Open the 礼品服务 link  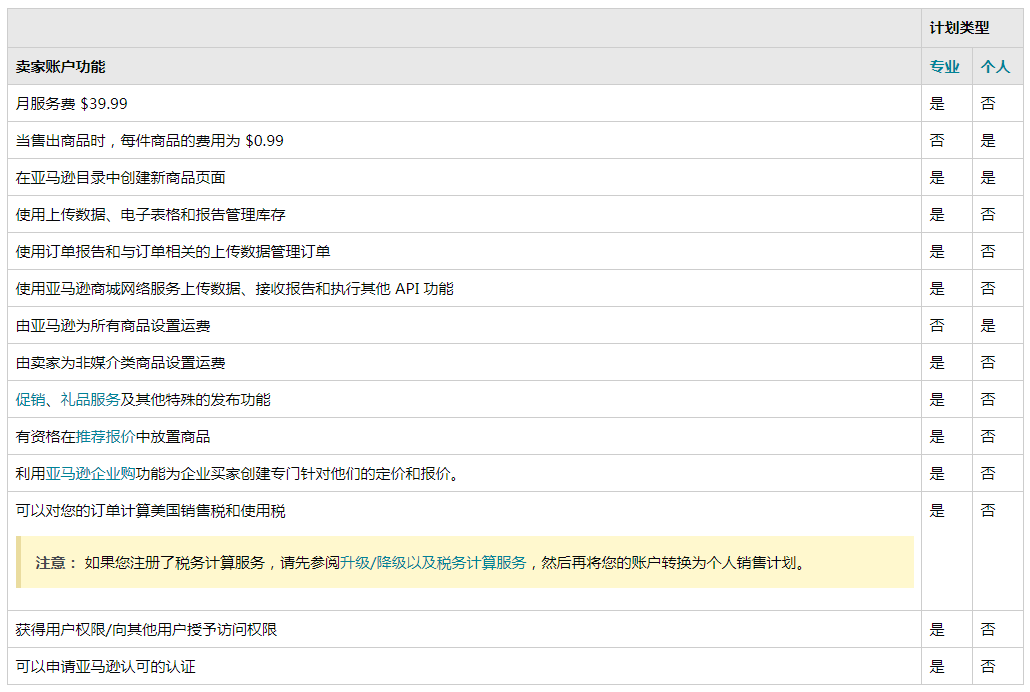(x=90, y=400)
